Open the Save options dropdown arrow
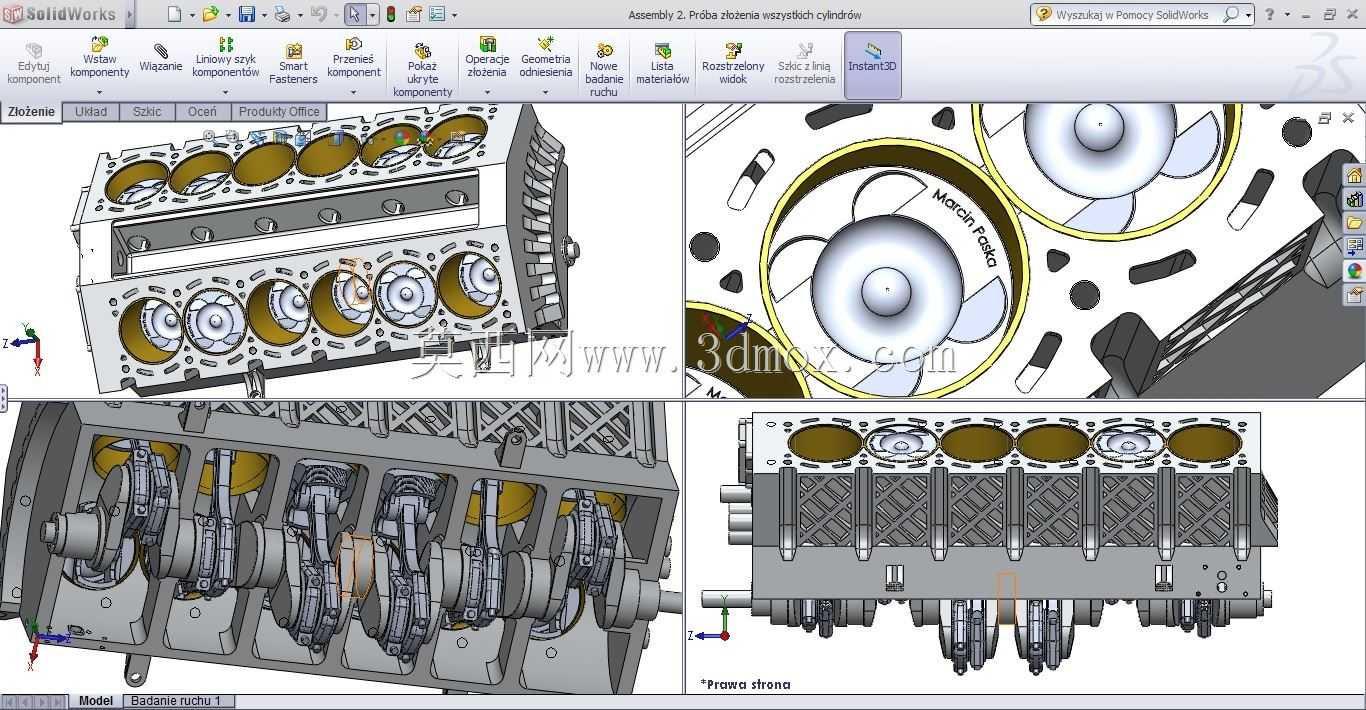 [264, 15]
